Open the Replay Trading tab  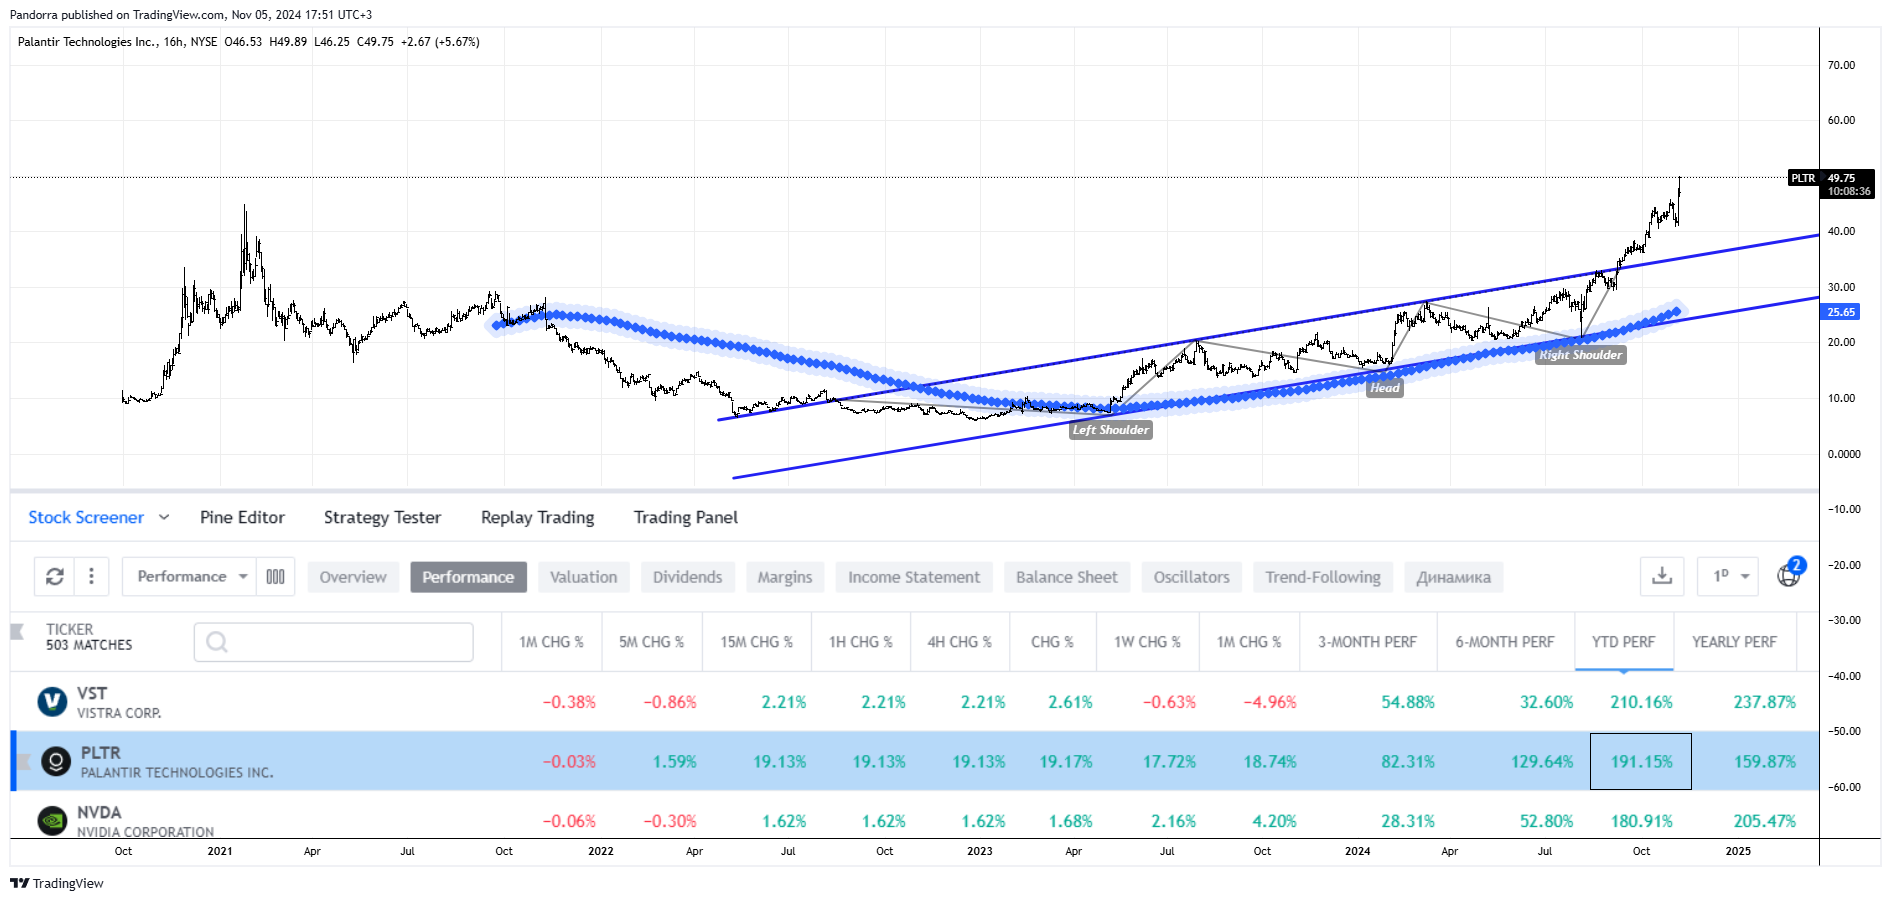coord(537,517)
